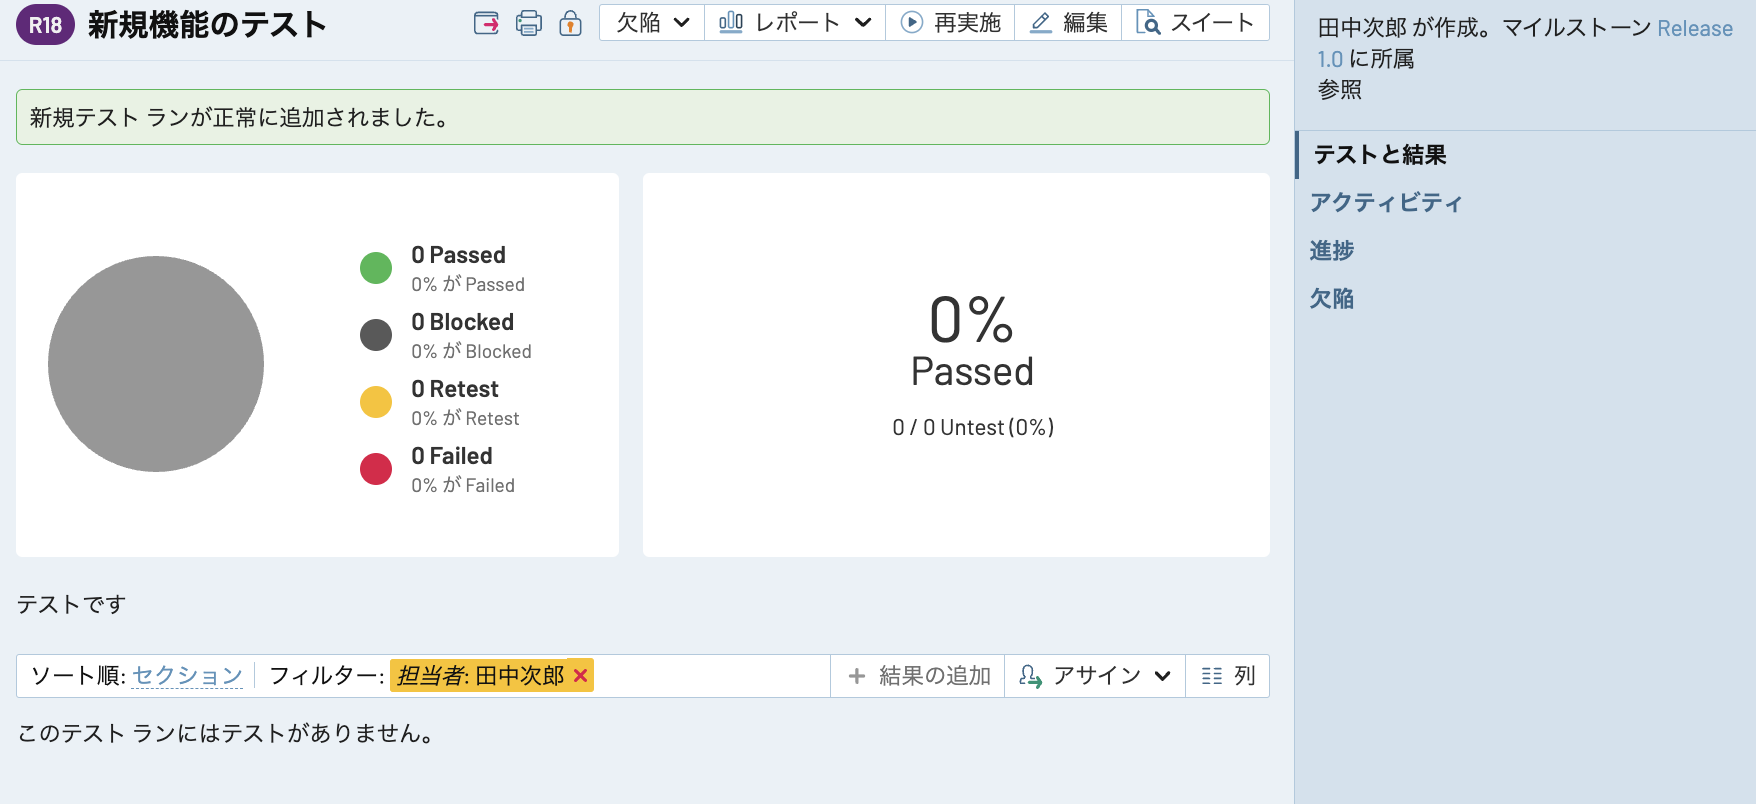Open the 進捗 progress tab
The image size is (1756, 804).
point(1332,250)
